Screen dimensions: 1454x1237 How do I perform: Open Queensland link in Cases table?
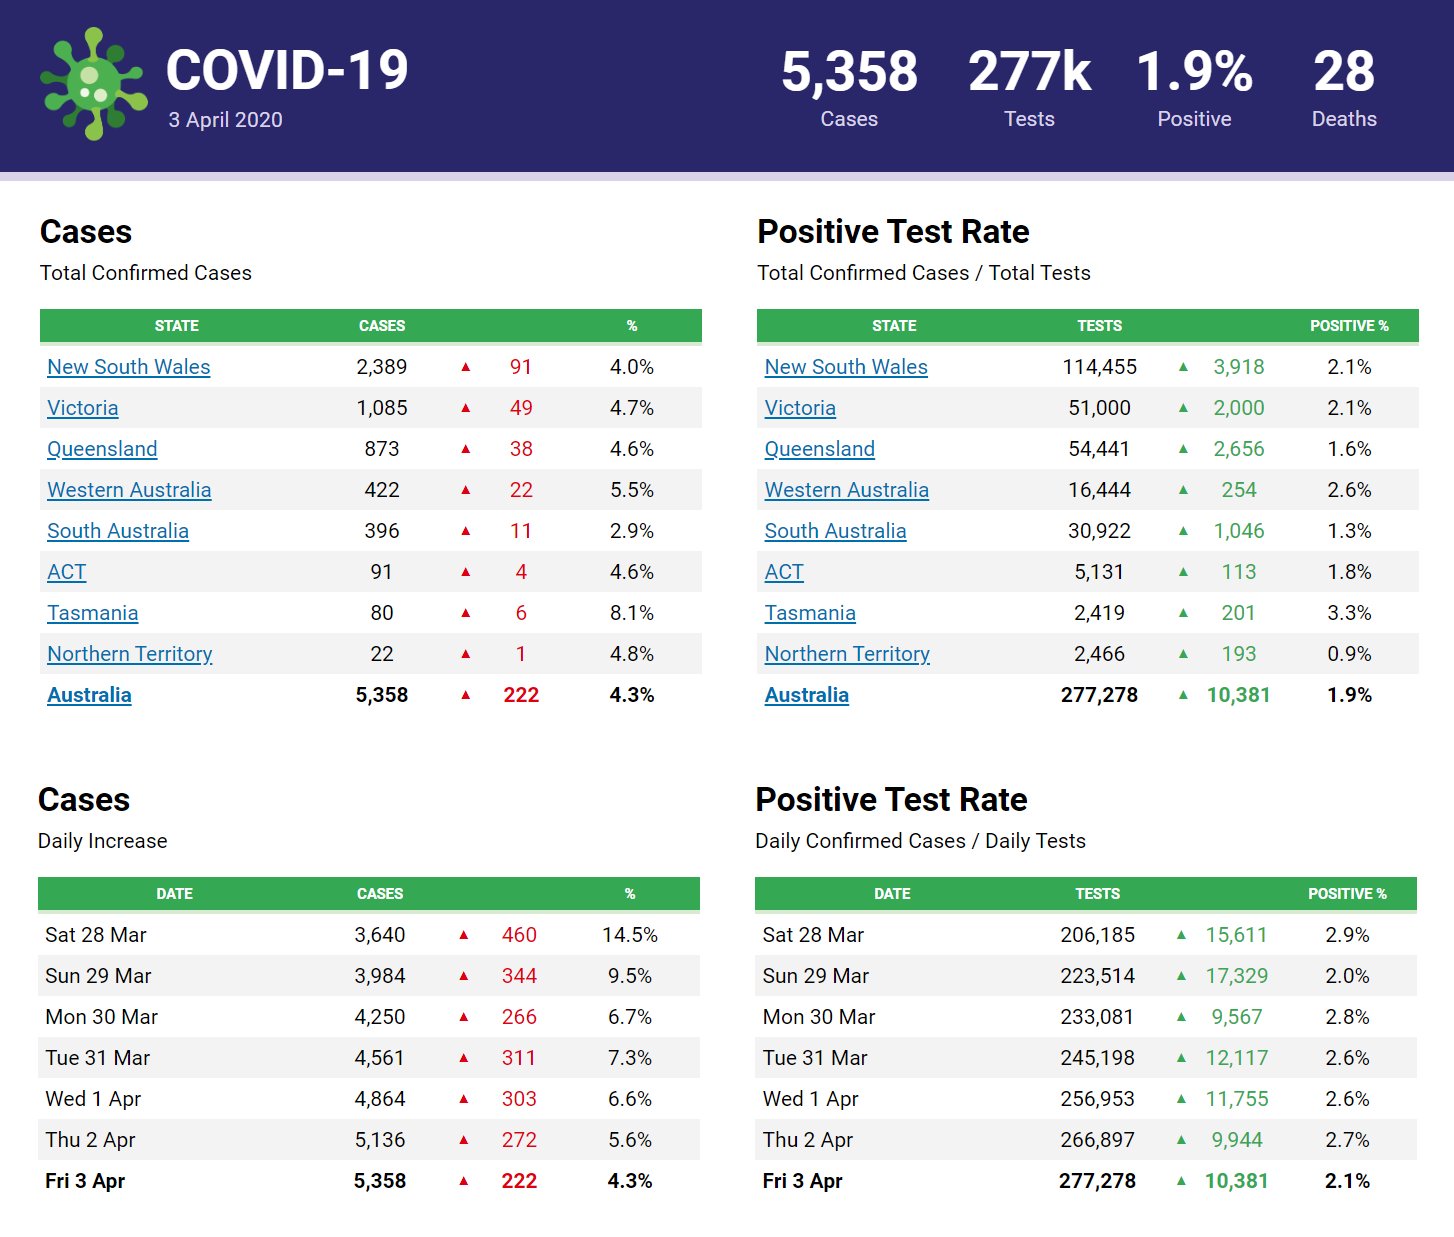[102, 449]
